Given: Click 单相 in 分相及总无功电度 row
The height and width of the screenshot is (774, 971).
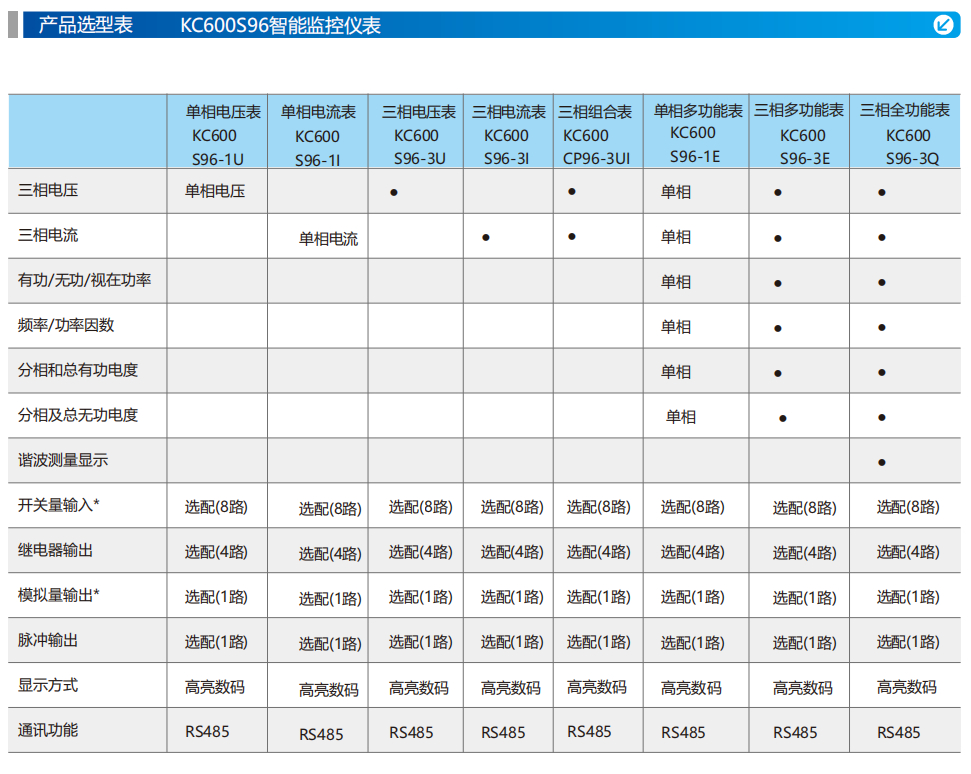Looking at the screenshot, I should click(x=681, y=417).
